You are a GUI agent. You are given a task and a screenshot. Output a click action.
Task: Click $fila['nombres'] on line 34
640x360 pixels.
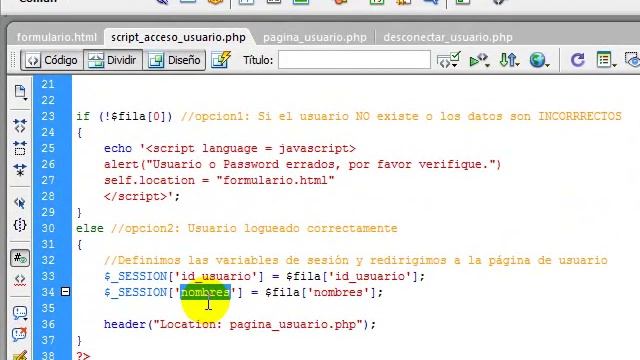[320, 292]
